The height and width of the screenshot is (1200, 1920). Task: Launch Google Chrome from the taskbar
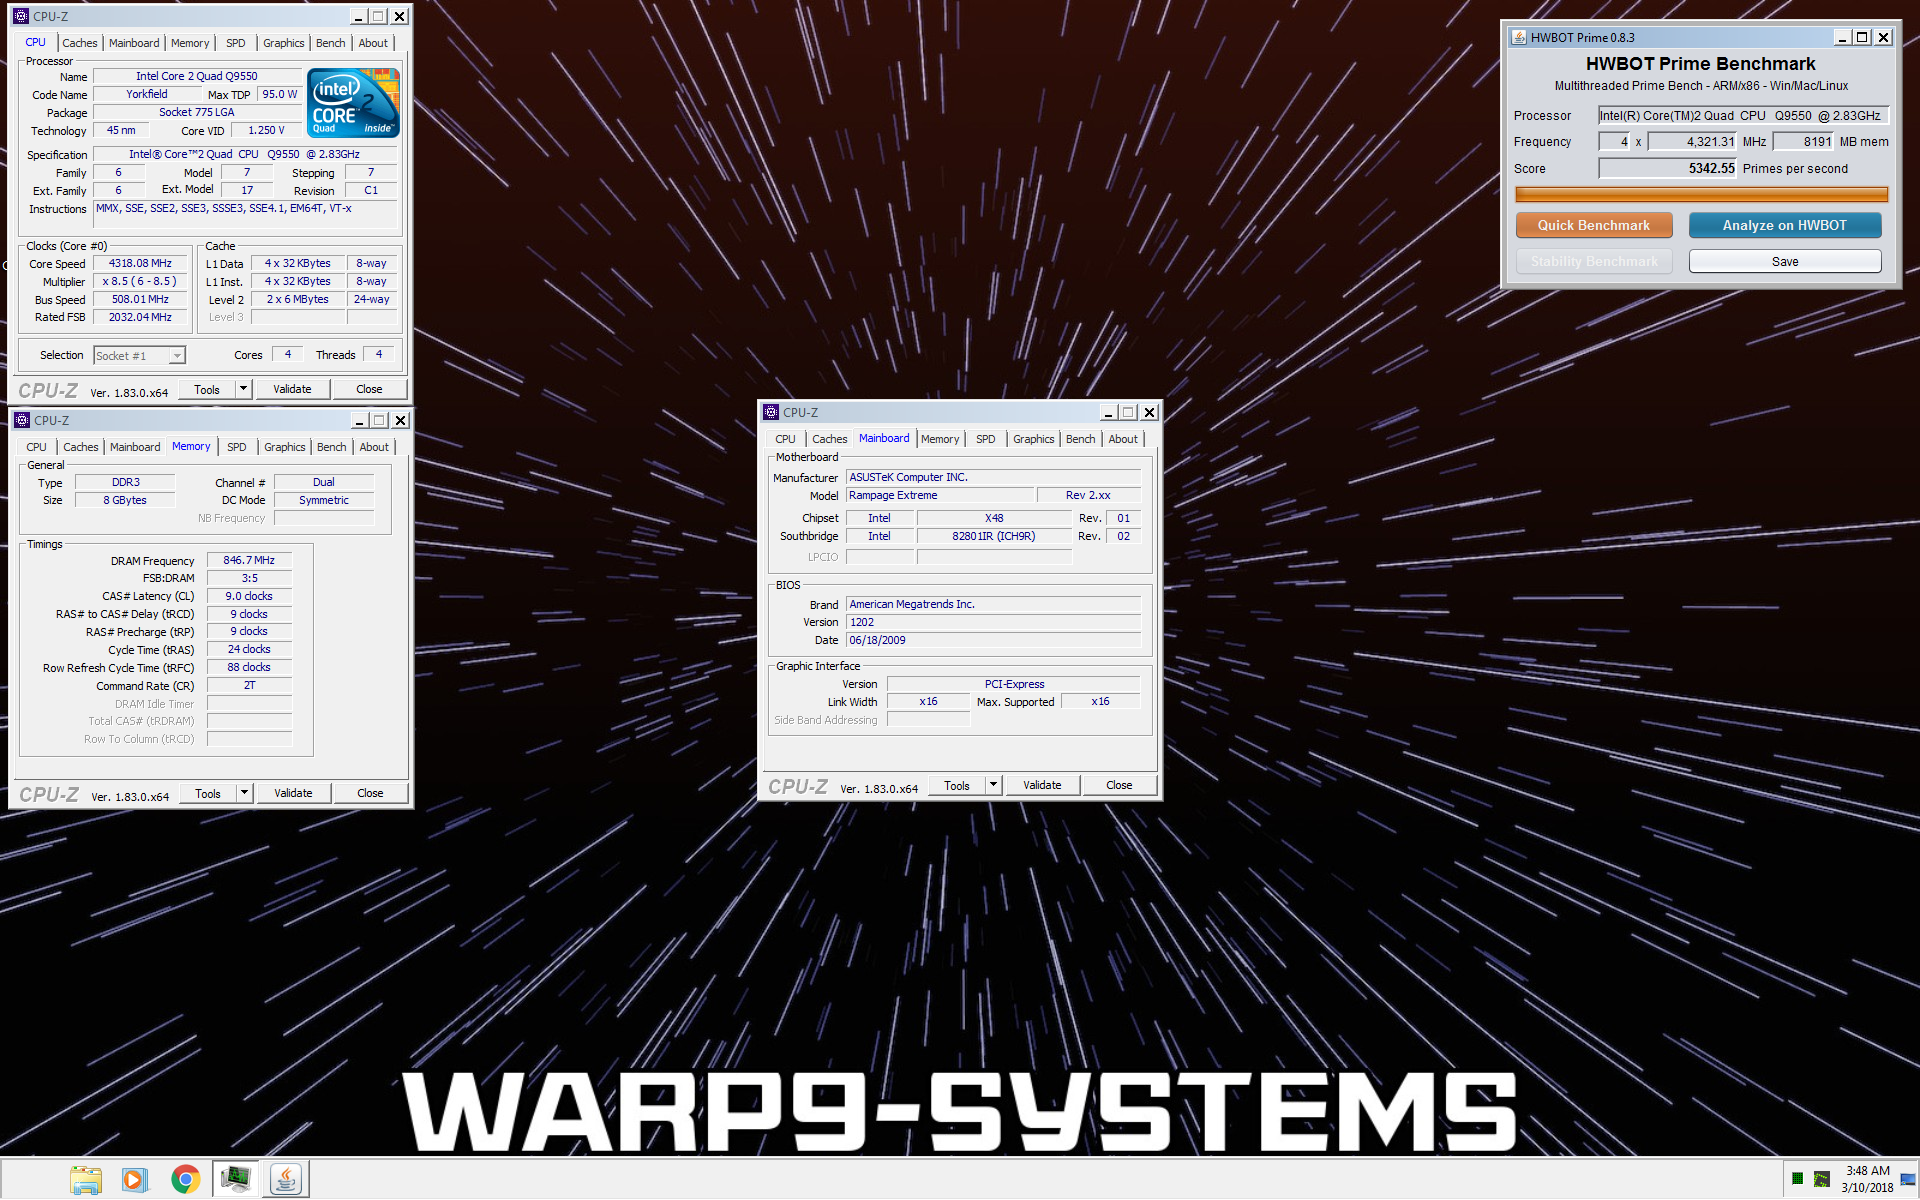(x=185, y=1180)
